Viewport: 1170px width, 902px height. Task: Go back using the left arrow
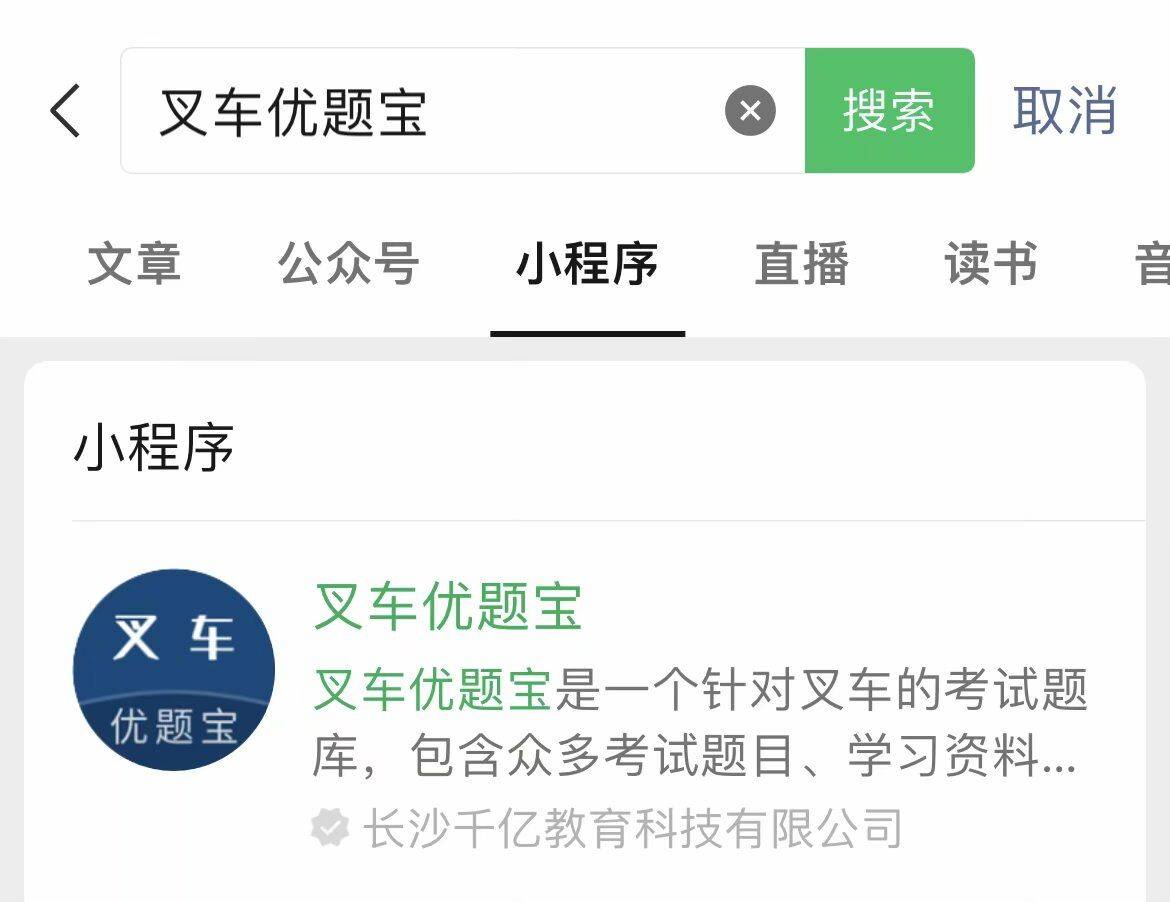click(x=65, y=110)
